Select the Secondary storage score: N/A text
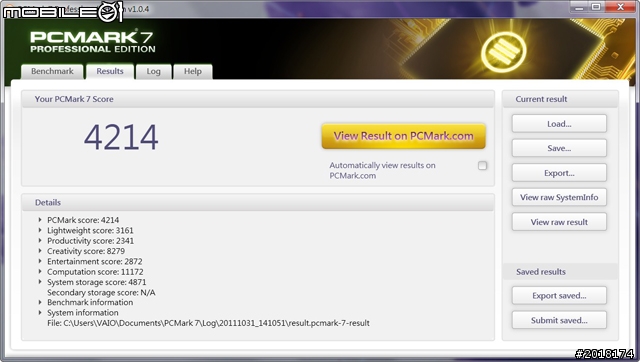Image resolution: width=640 pixels, height=362 pixels. coord(101,293)
